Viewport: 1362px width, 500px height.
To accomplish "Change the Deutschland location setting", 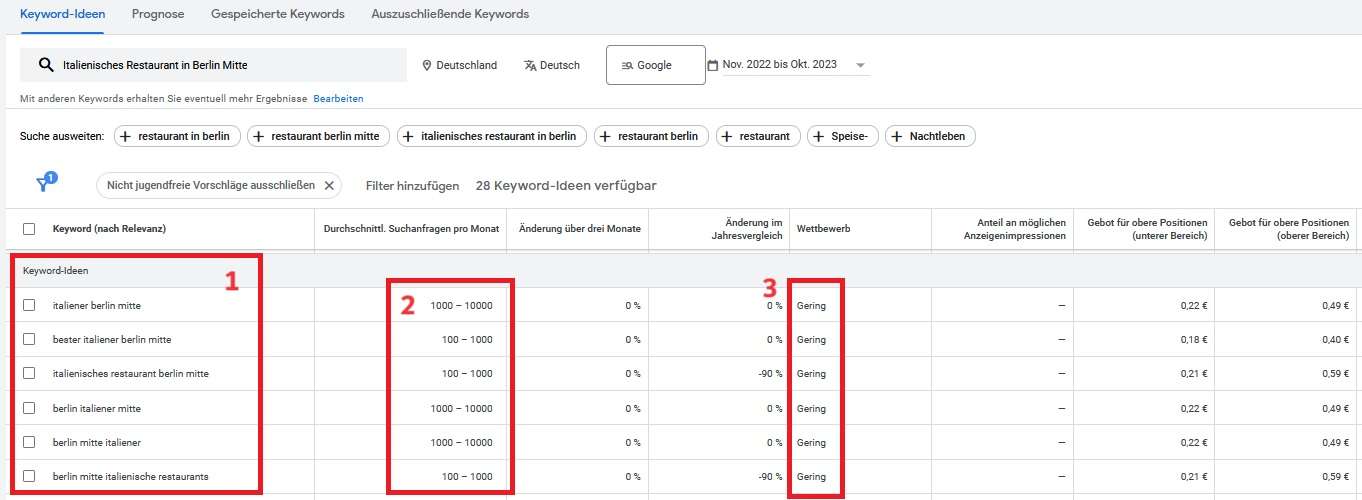I will (x=459, y=65).
